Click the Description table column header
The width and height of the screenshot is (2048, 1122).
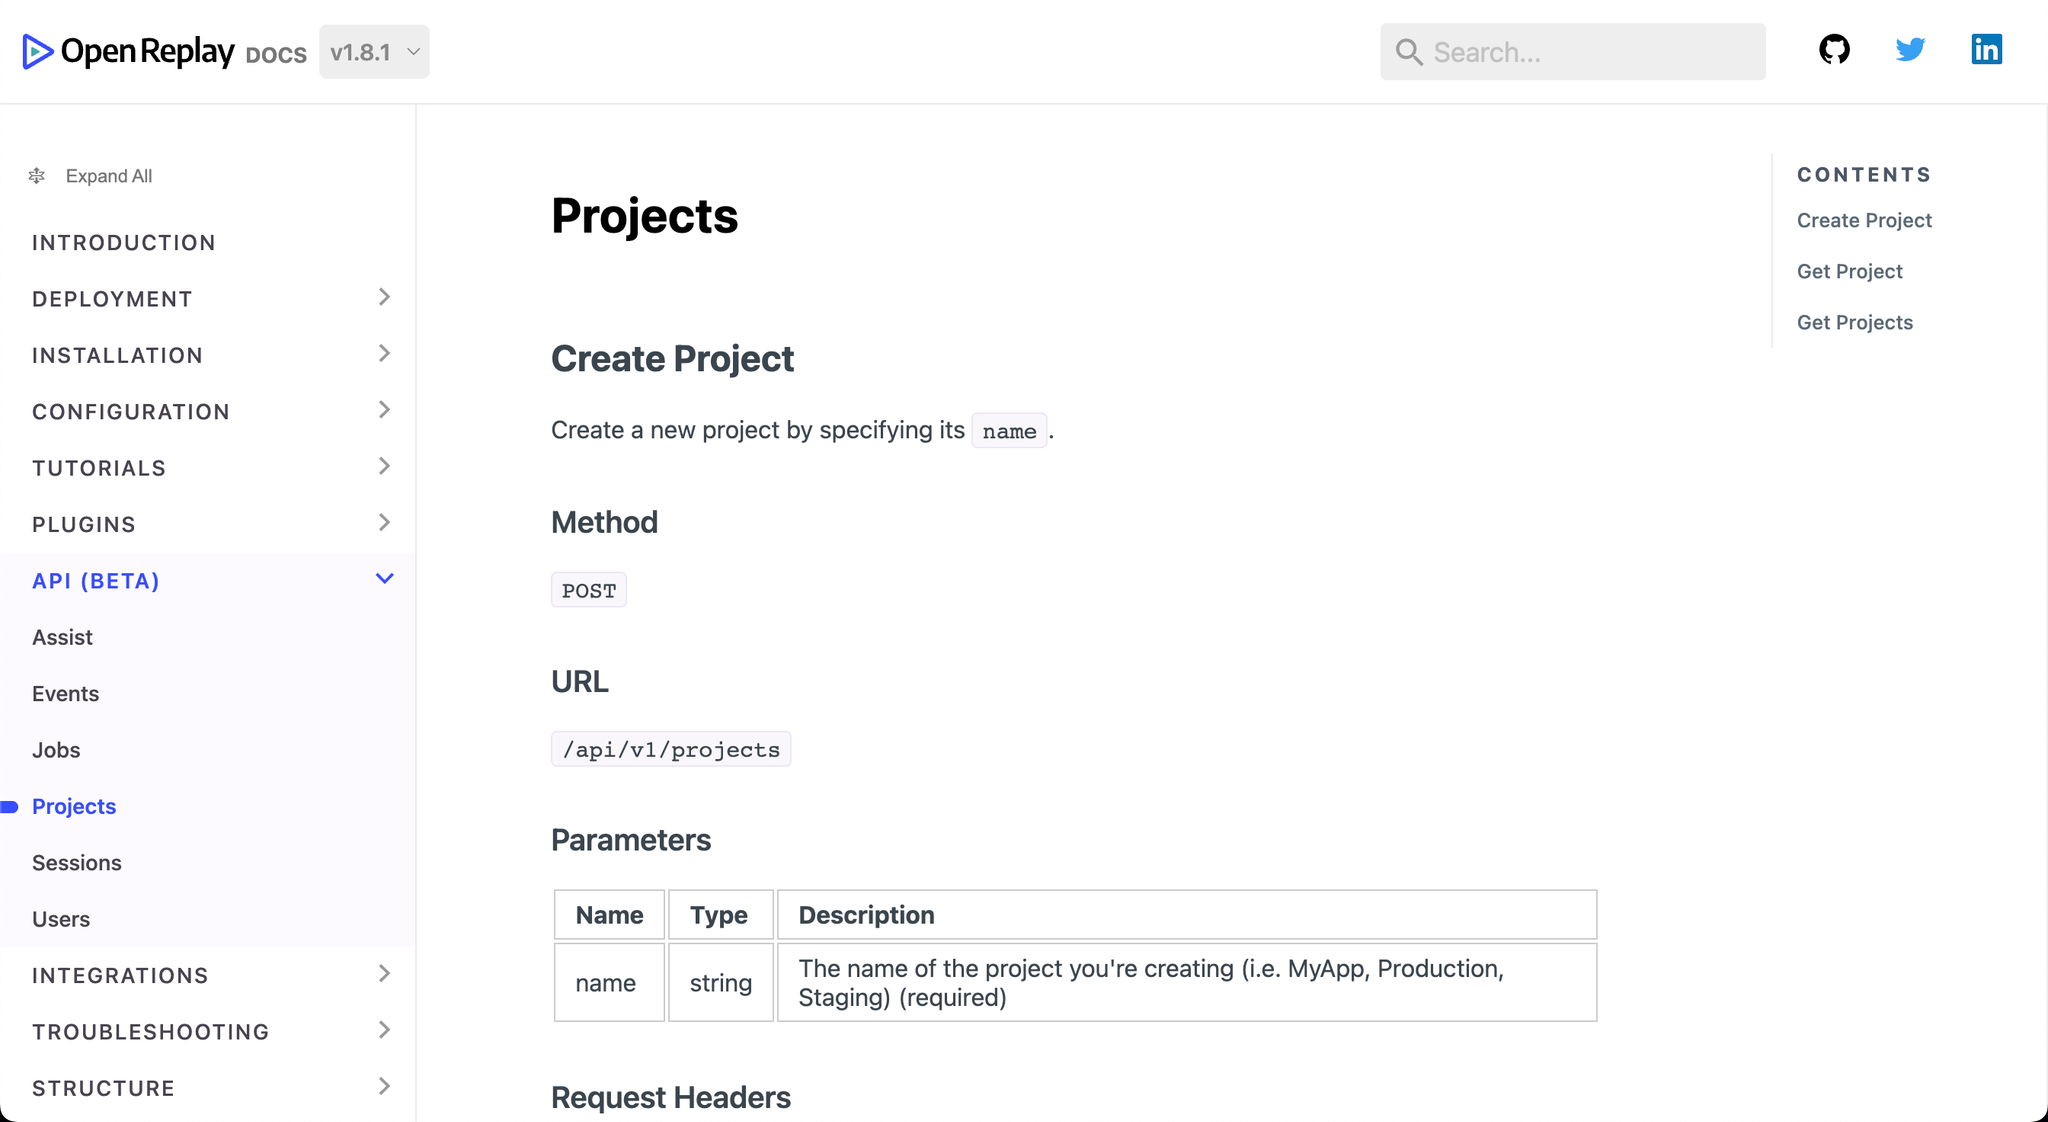[x=1187, y=915]
